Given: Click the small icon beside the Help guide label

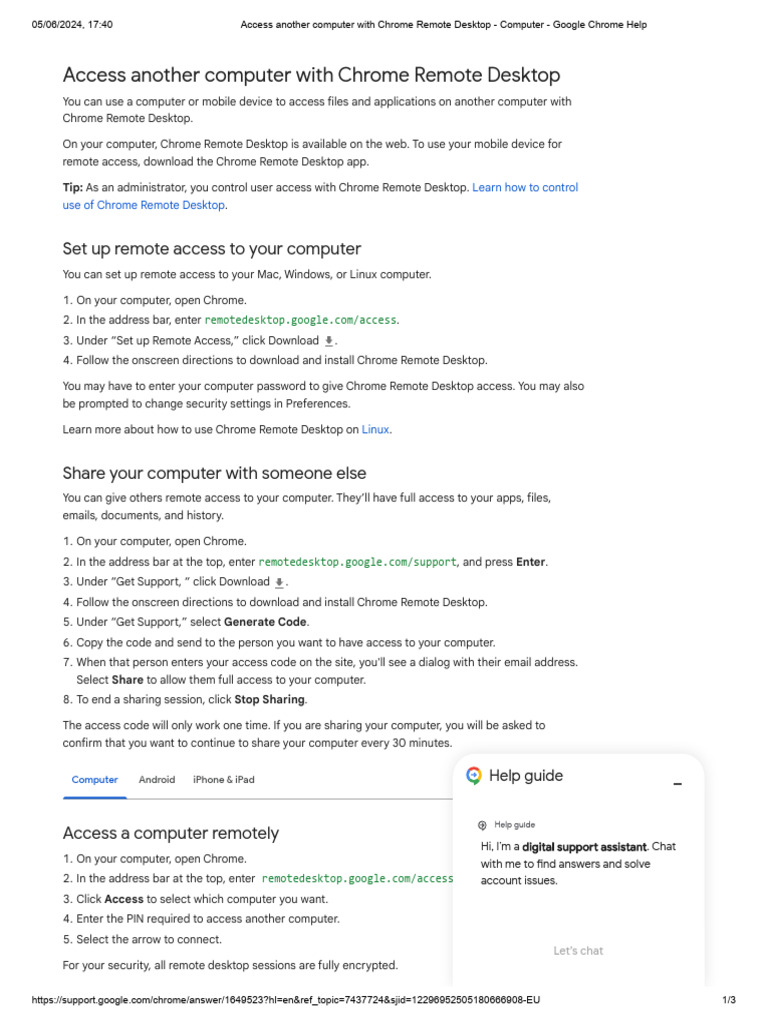Looking at the screenshot, I should point(483,825).
